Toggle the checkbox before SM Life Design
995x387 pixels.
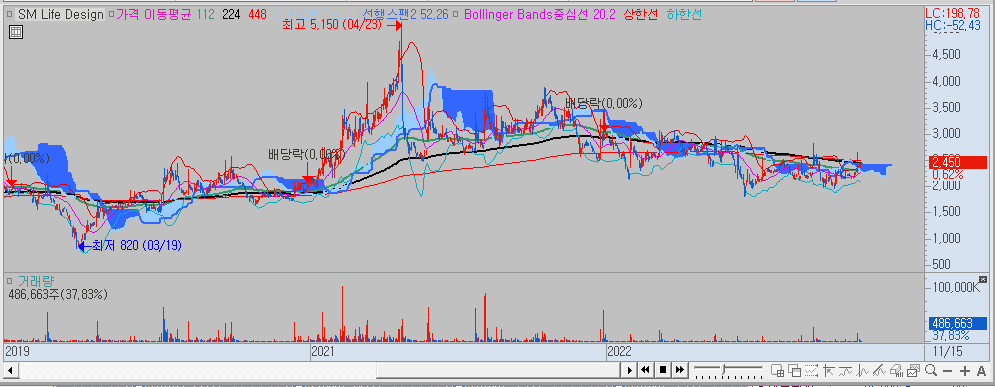pyautogui.click(x=10, y=14)
